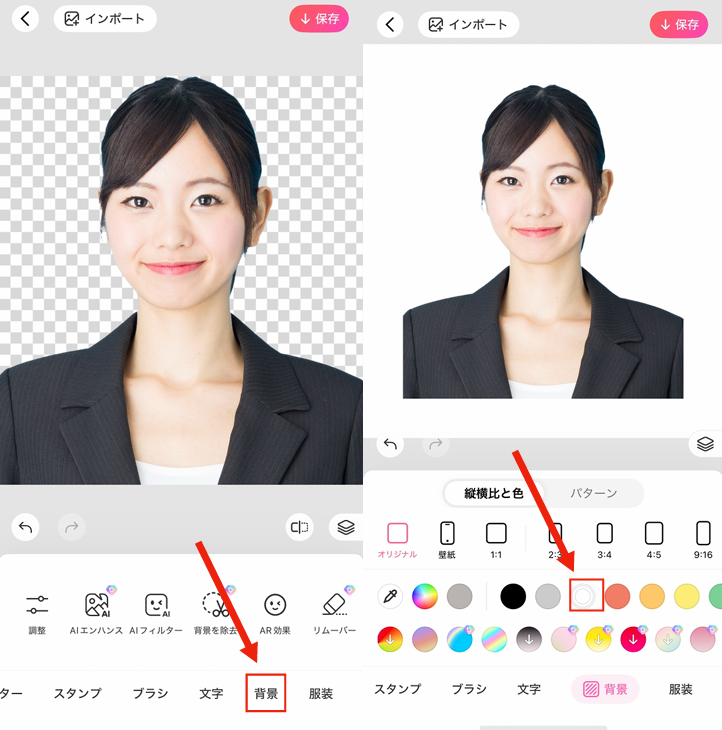Redo edit in left screen

72,527
